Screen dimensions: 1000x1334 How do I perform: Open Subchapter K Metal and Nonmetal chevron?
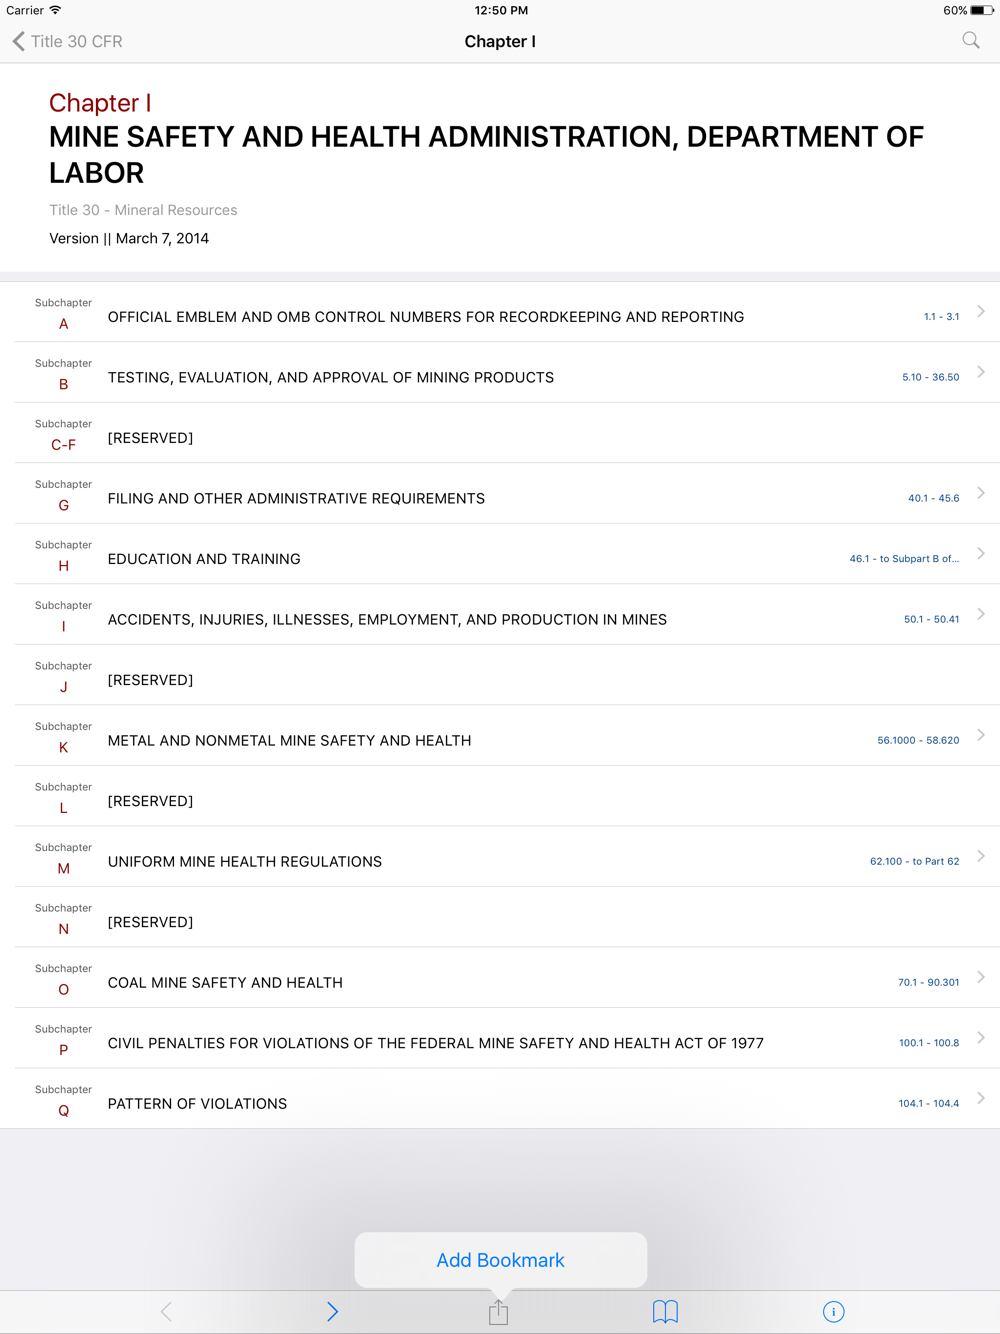coord(981,735)
